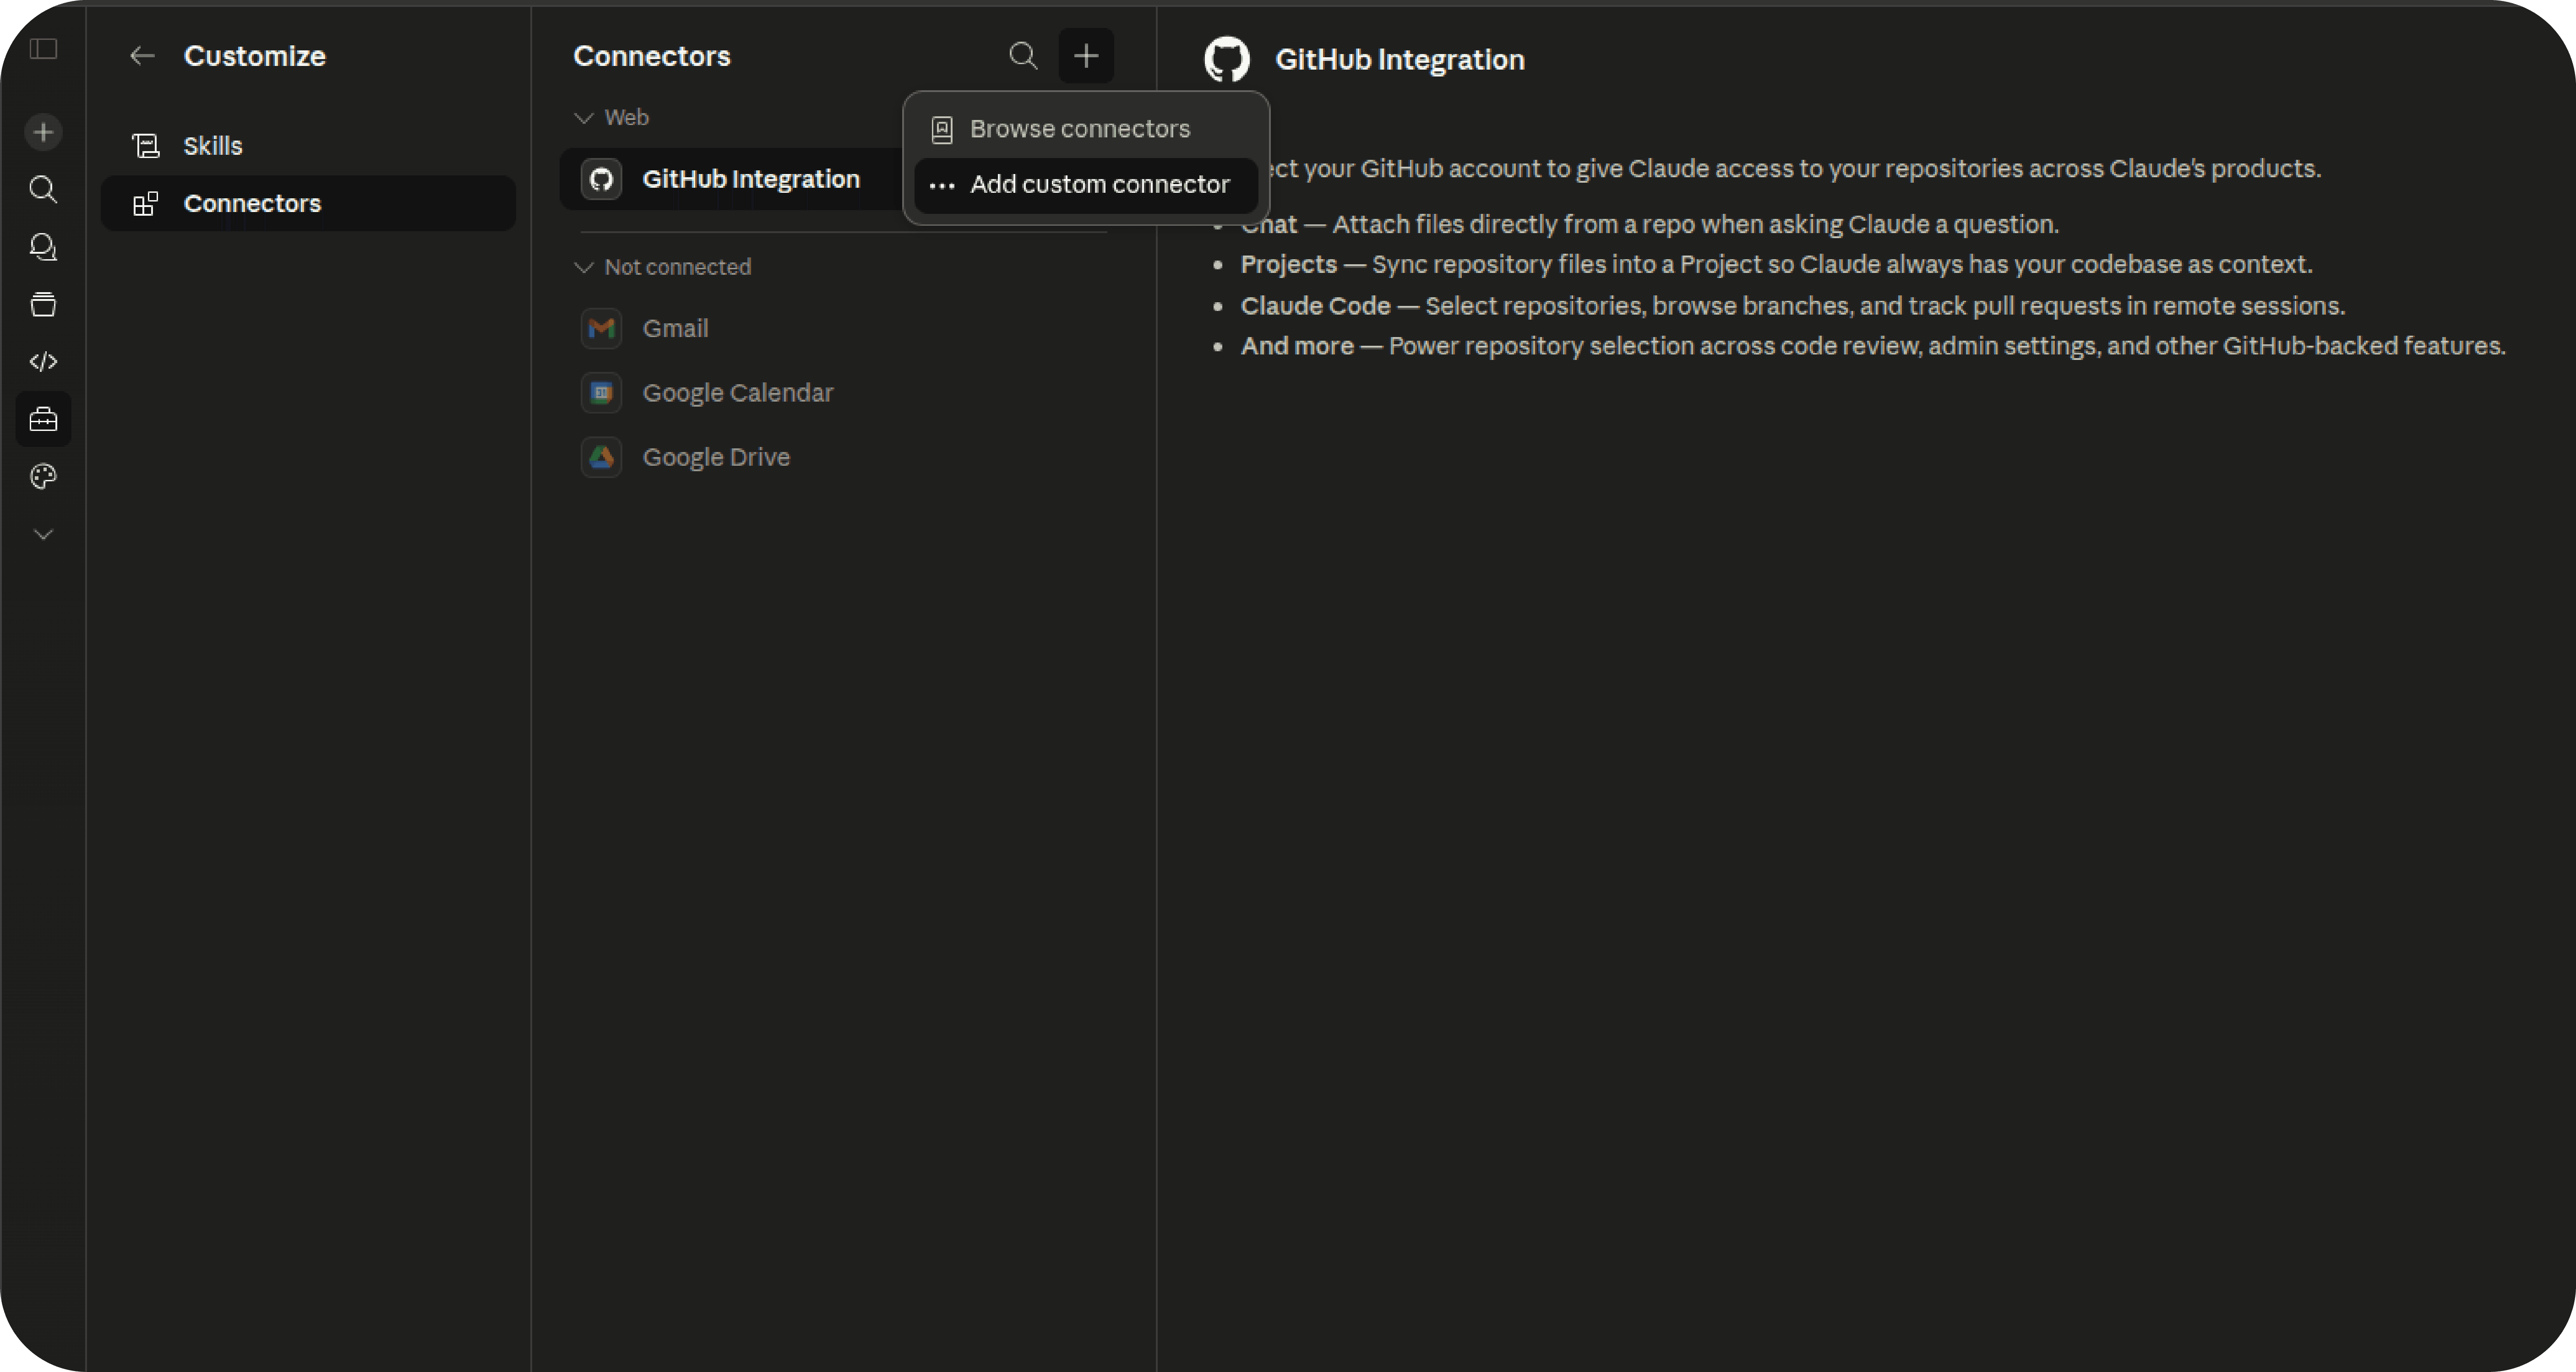Click the Claude Code bullet text
The width and height of the screenshot is (2576, 1372).
coord(1792,305)
